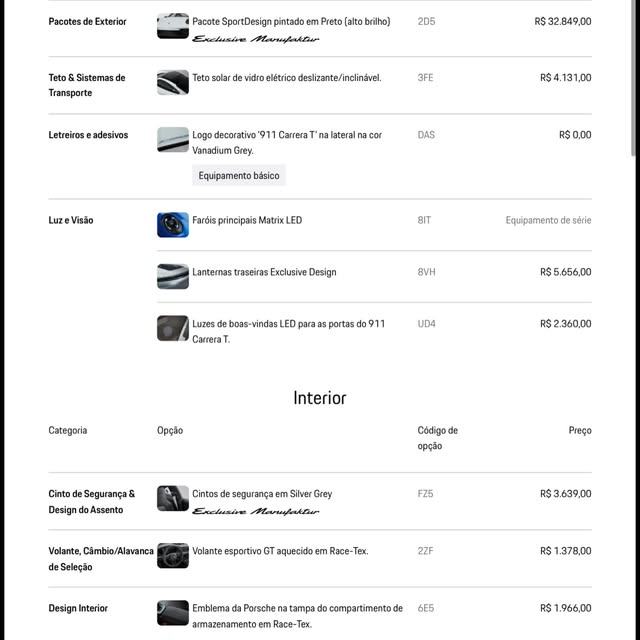Open the Cintos de segurança Silver Grey thumbnail
This screenshot has height=640, width=640.
click(x=173, y=498)
